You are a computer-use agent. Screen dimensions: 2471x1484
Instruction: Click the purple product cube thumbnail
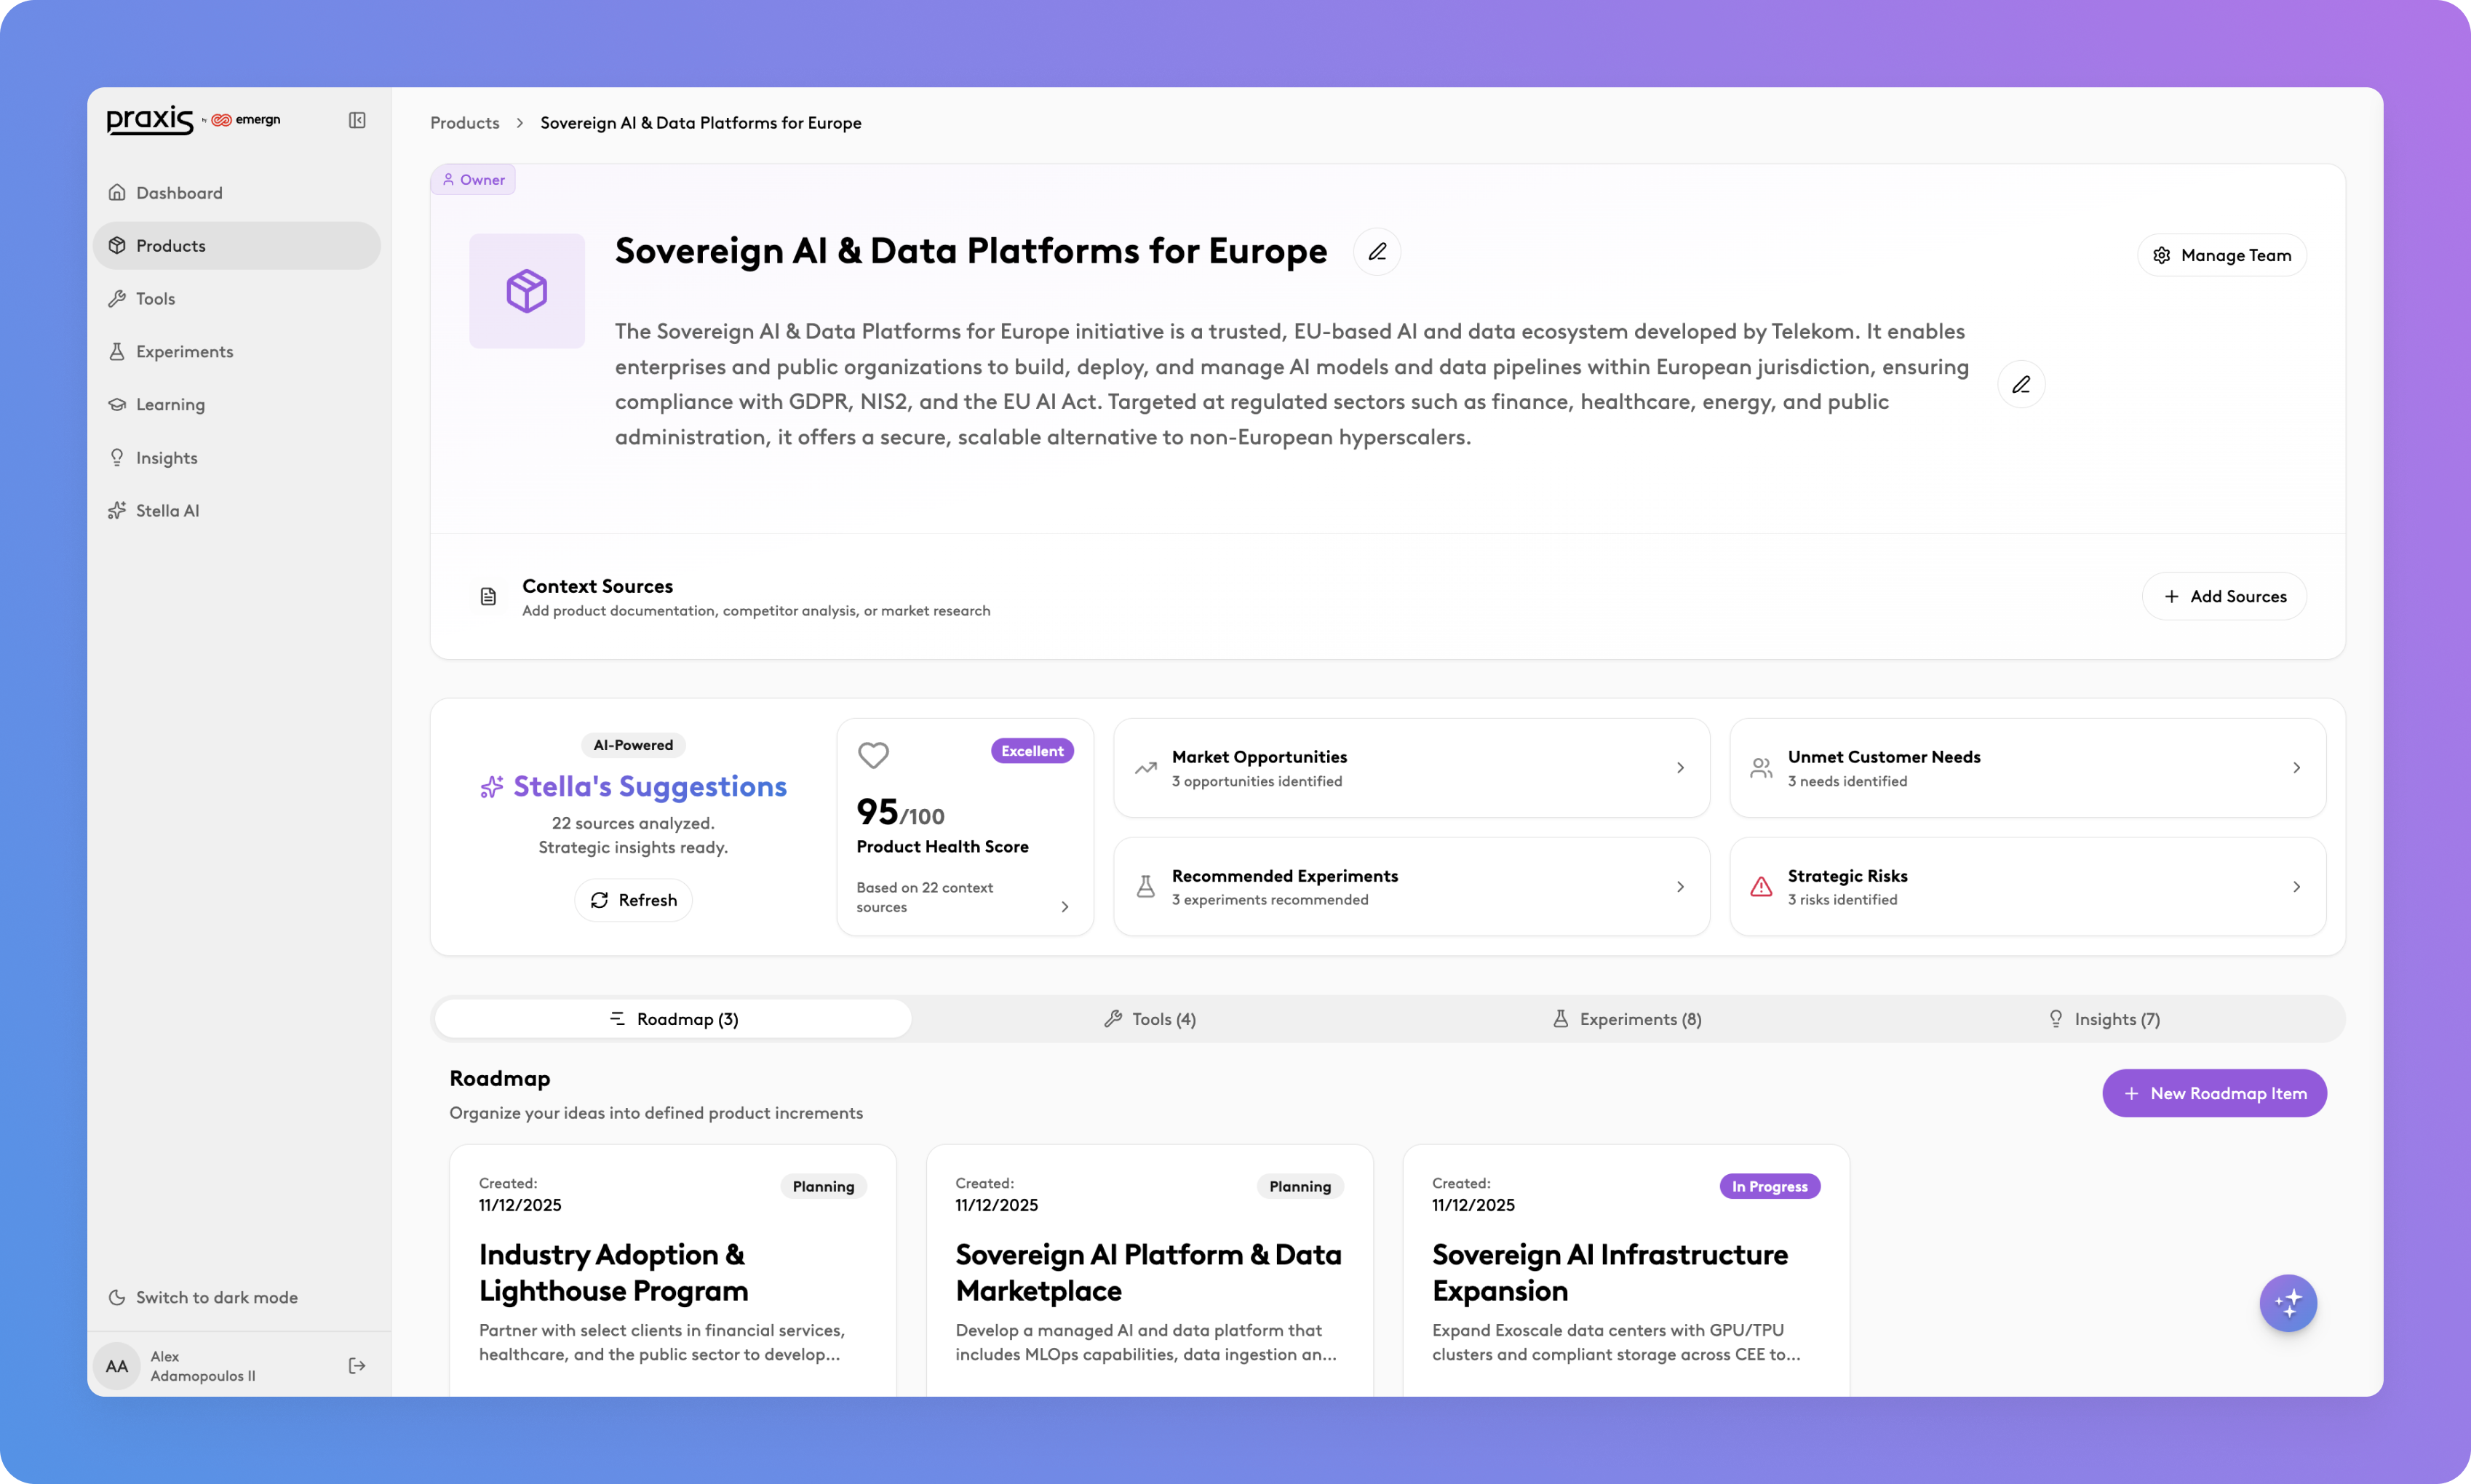(527, 291)
